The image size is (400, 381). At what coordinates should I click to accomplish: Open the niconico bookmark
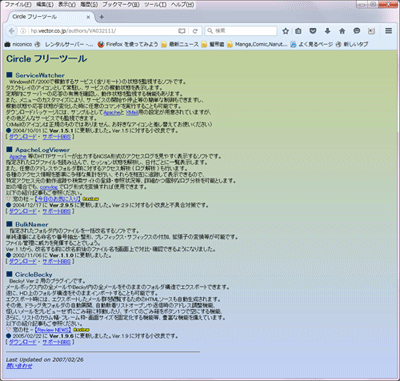[19, 44]
